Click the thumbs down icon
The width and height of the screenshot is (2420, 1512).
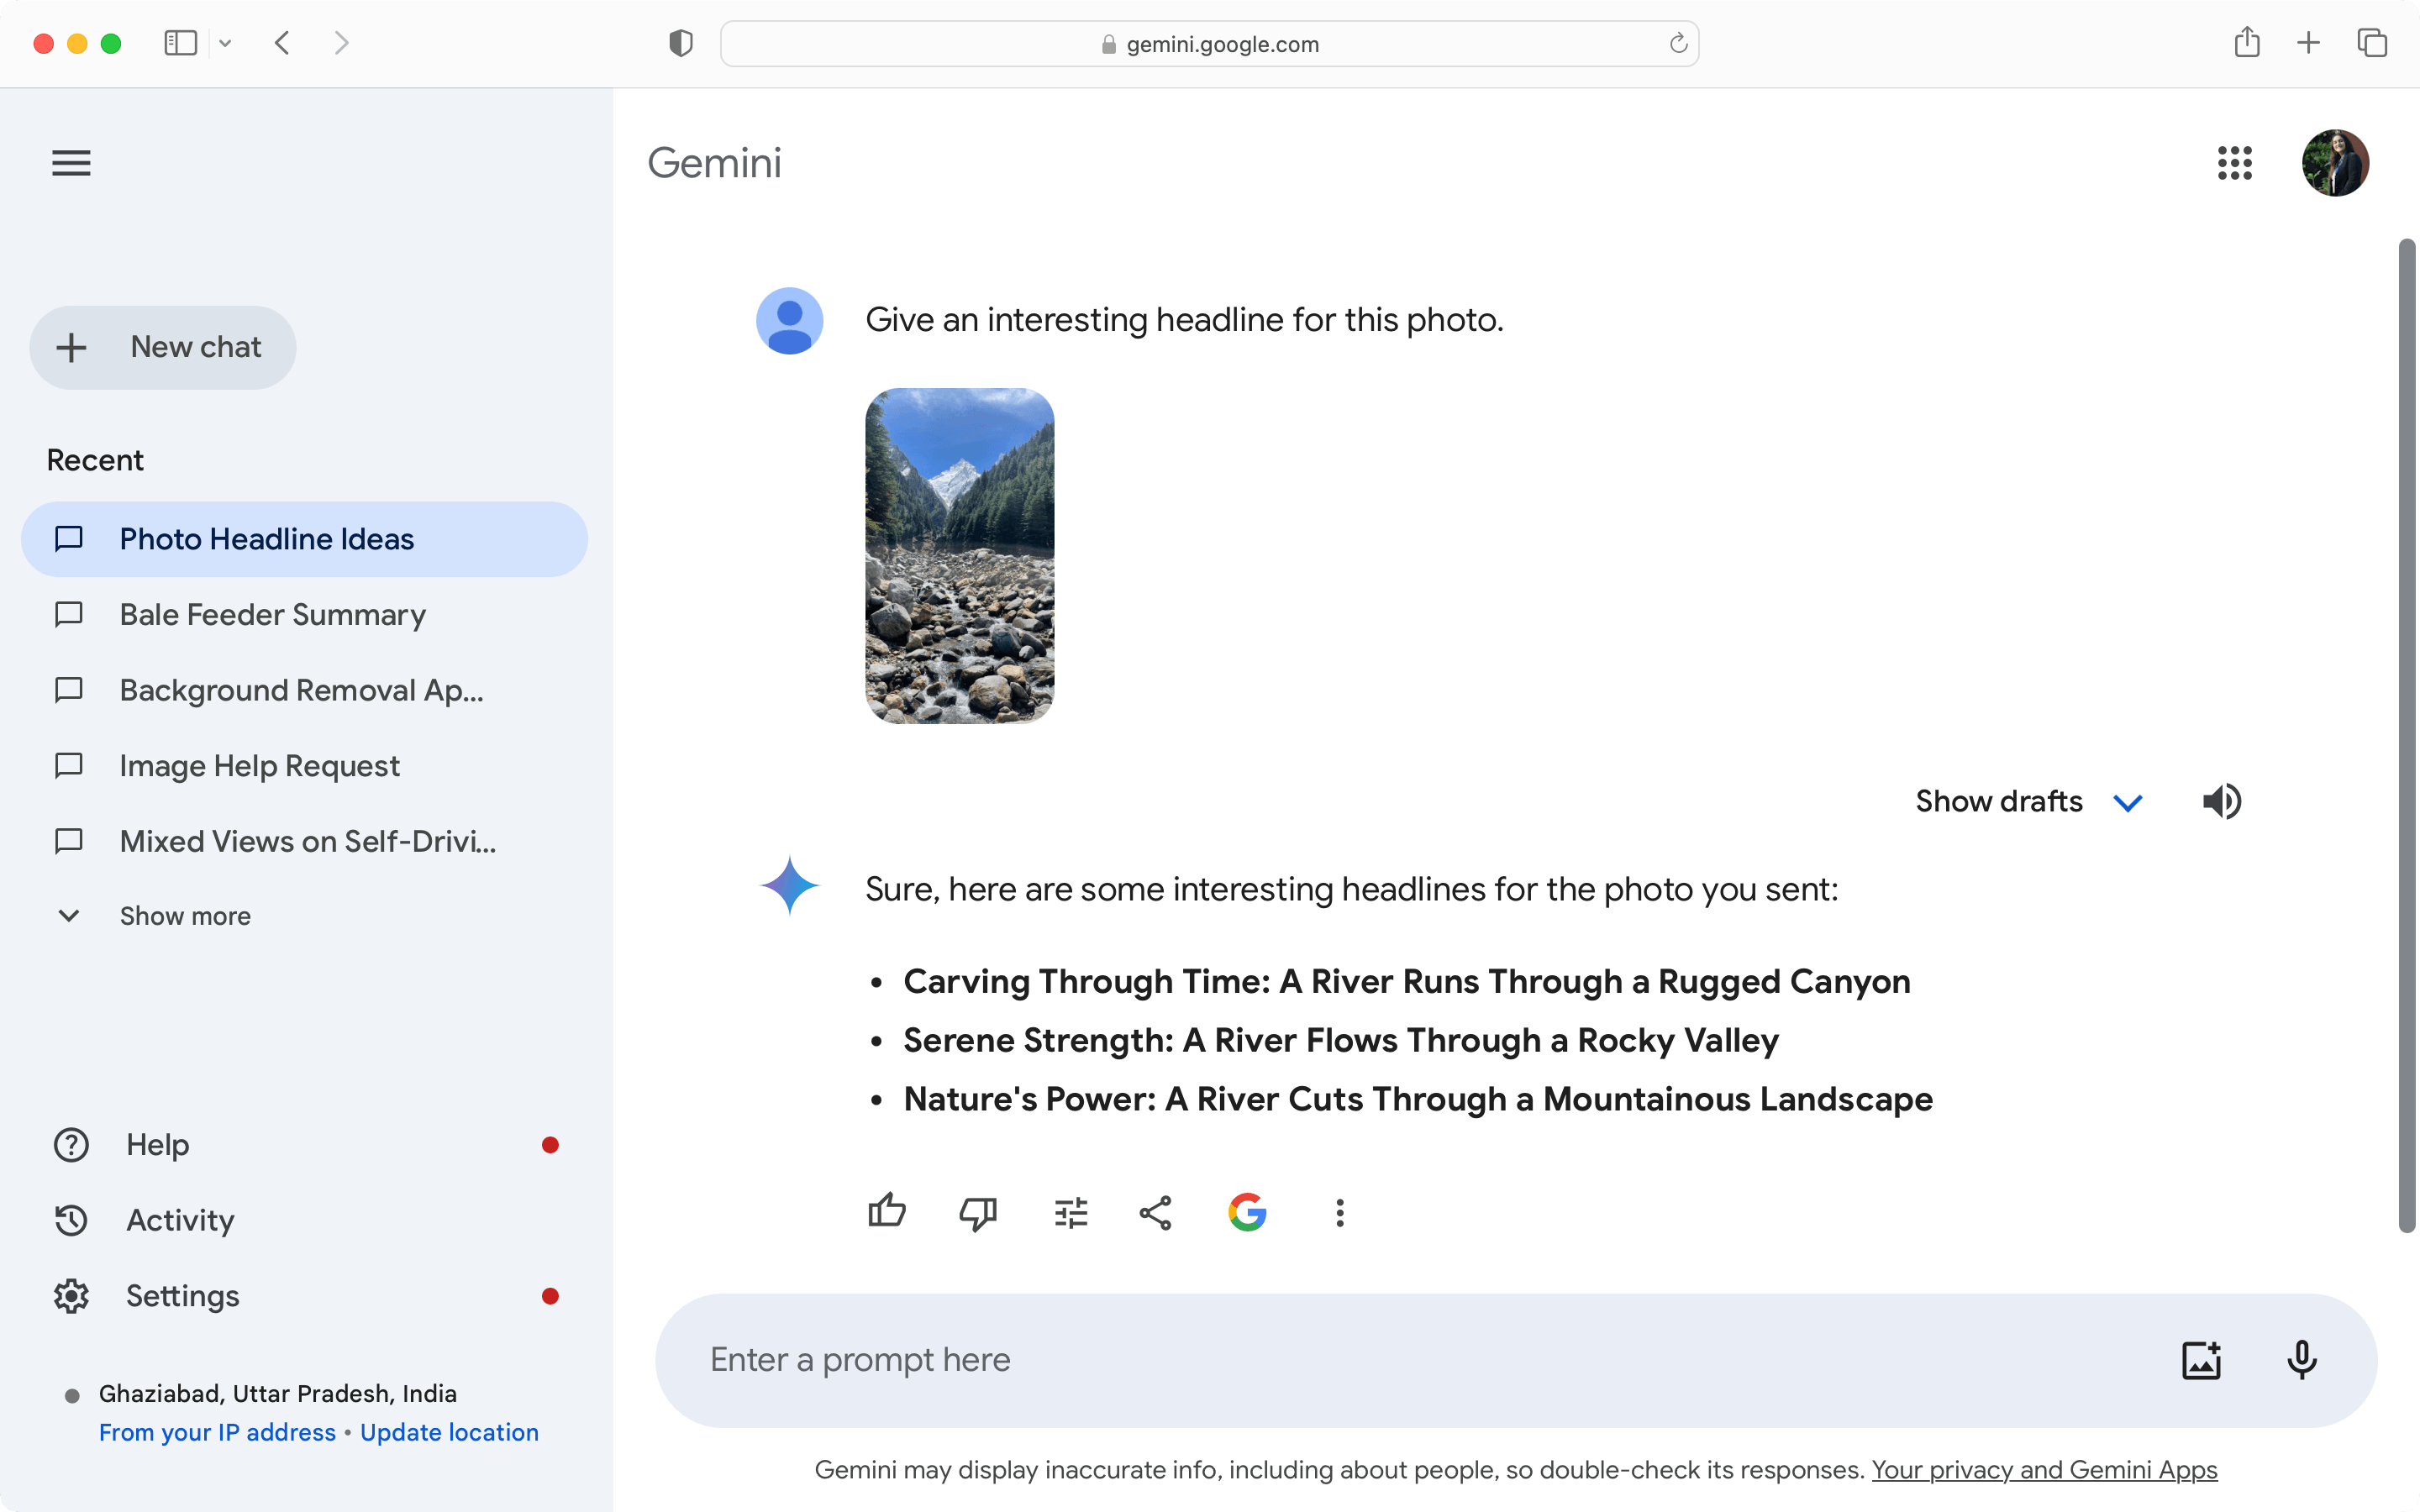pos(978,1213)
